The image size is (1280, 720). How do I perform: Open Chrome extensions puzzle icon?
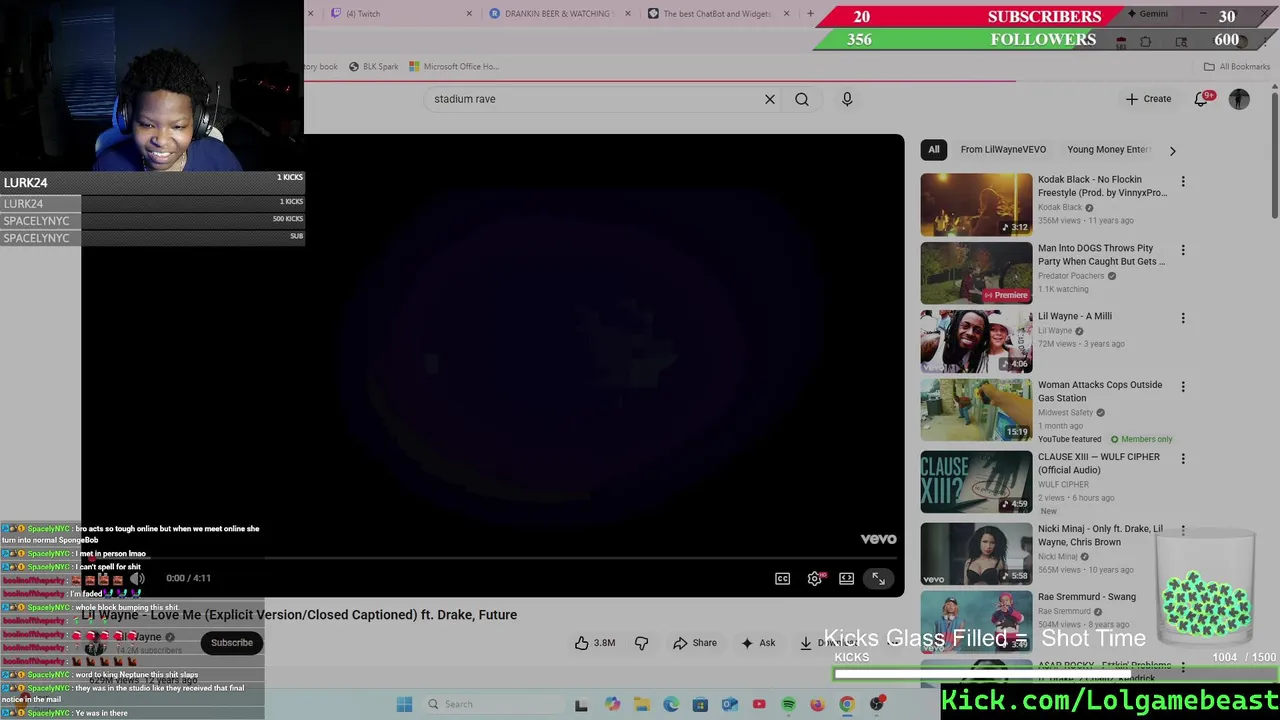pos(1145,42)
